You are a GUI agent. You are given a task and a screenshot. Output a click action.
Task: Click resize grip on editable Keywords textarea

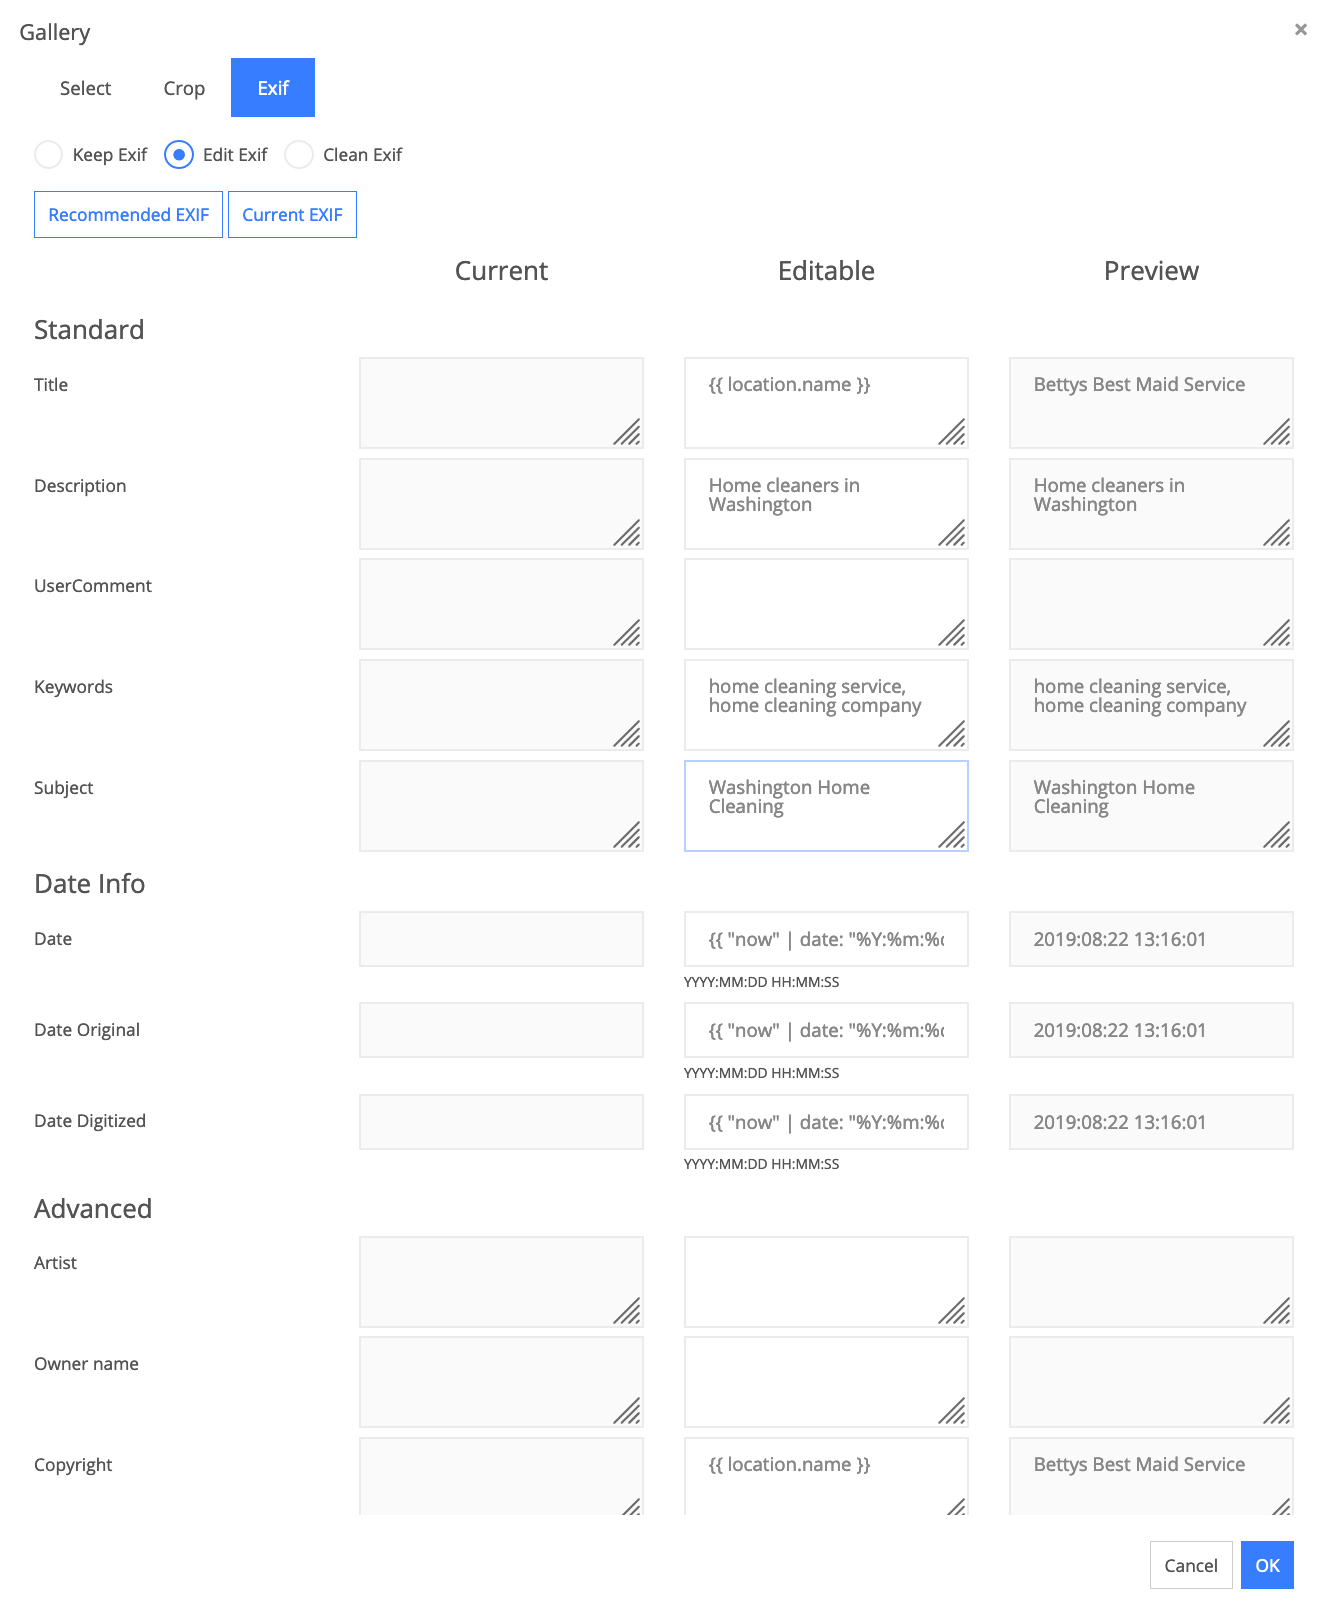953,735
